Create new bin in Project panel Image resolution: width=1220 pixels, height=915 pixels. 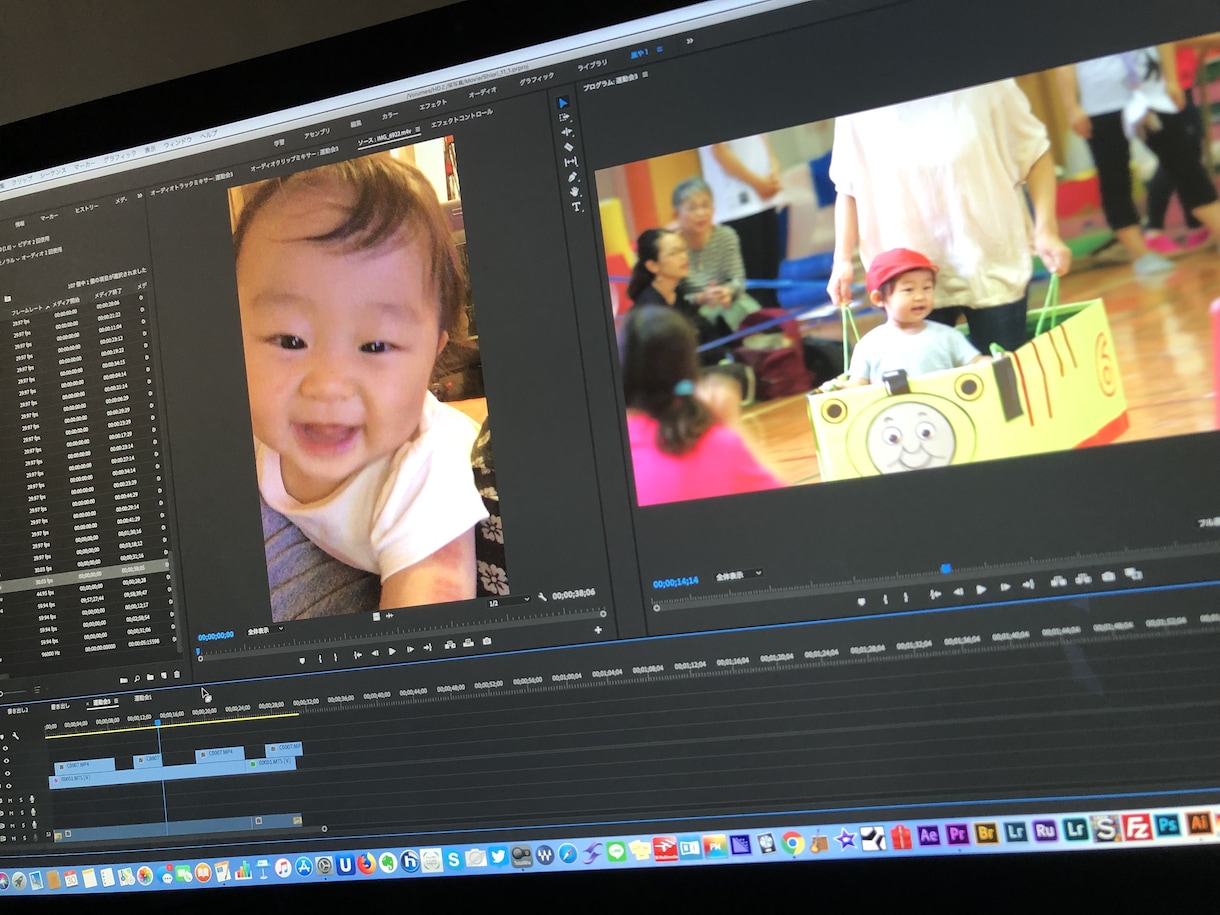tap(151, 678)
